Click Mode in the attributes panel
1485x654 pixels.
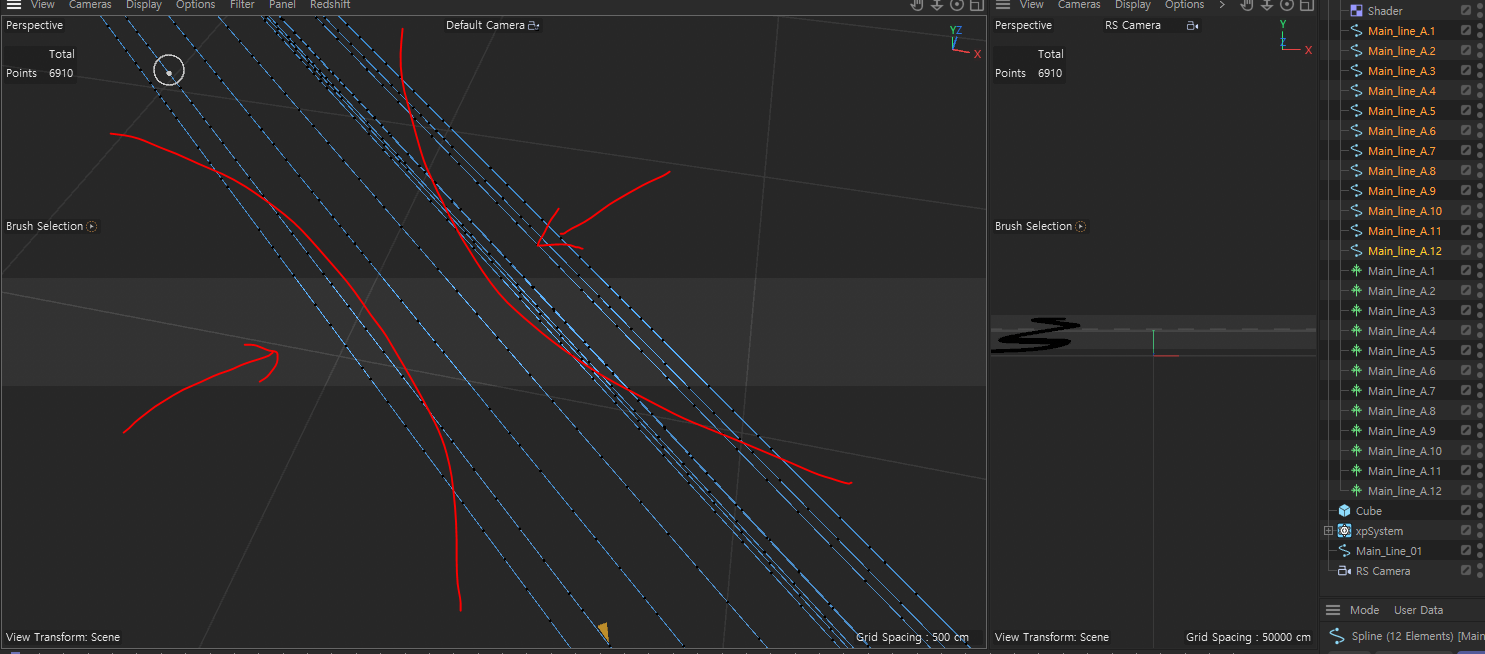click(1364, 610)
